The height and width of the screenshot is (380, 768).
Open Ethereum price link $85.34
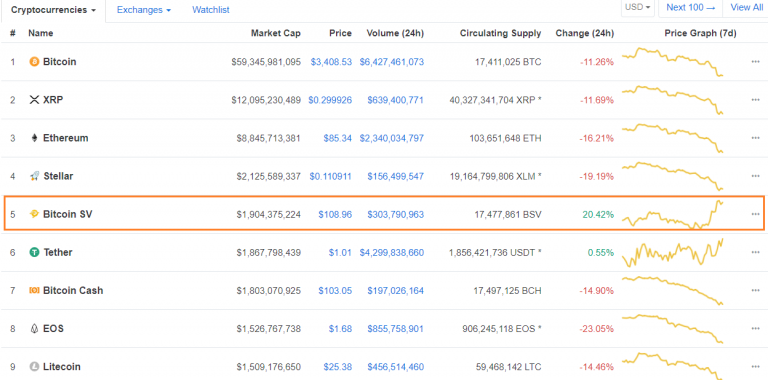(x=337, y=138)
